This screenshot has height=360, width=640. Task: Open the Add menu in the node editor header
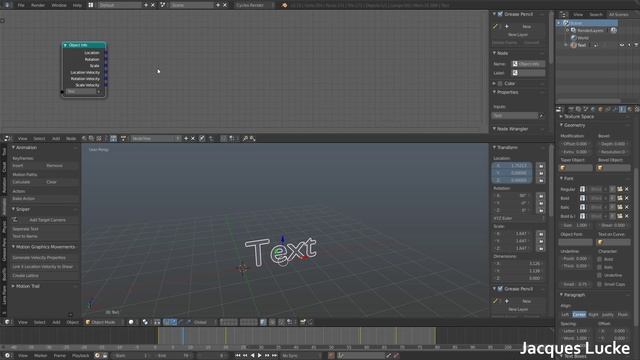[x=56, y=139]
